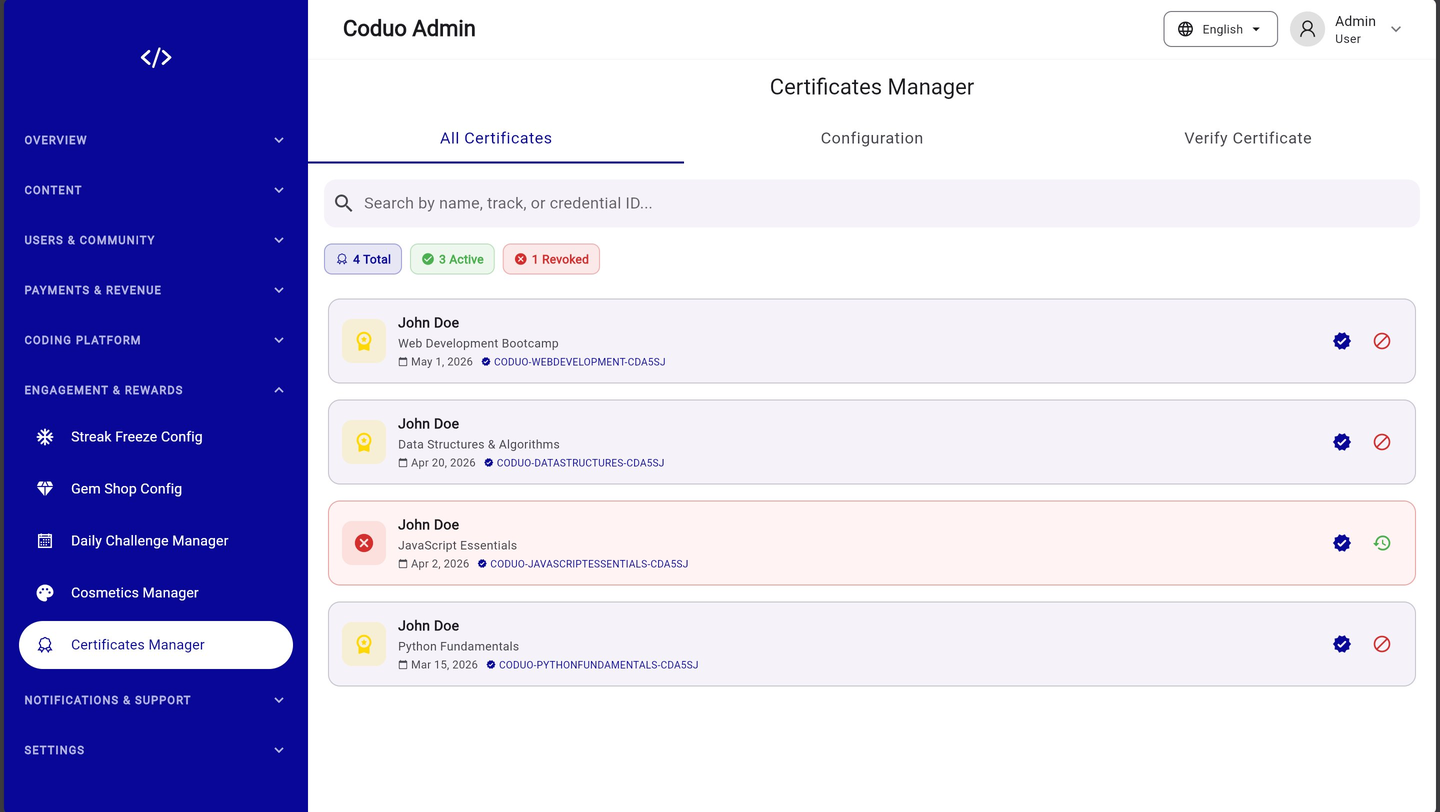Image resolution: width=1440 pixels, height=812 pixels.
Task: Click the award badge on Web Development Bootcamp card
Action: coord(364,341)
